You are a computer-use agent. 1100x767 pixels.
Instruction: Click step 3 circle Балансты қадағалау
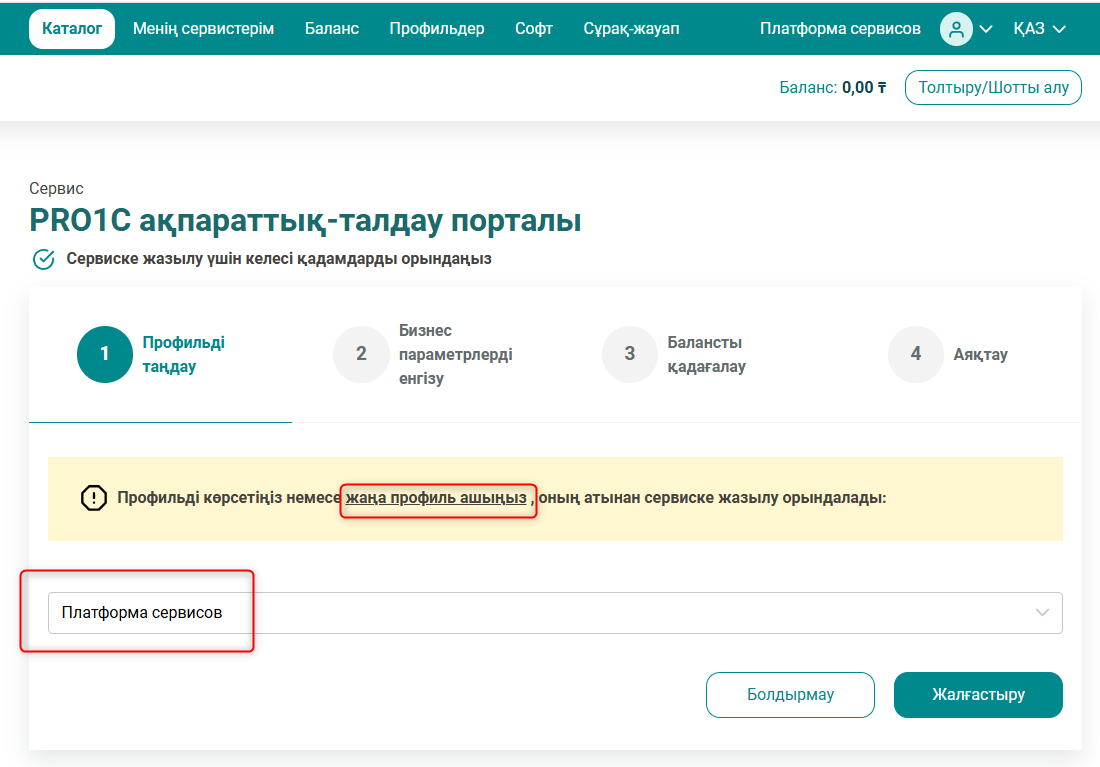[x=629, y=354]
